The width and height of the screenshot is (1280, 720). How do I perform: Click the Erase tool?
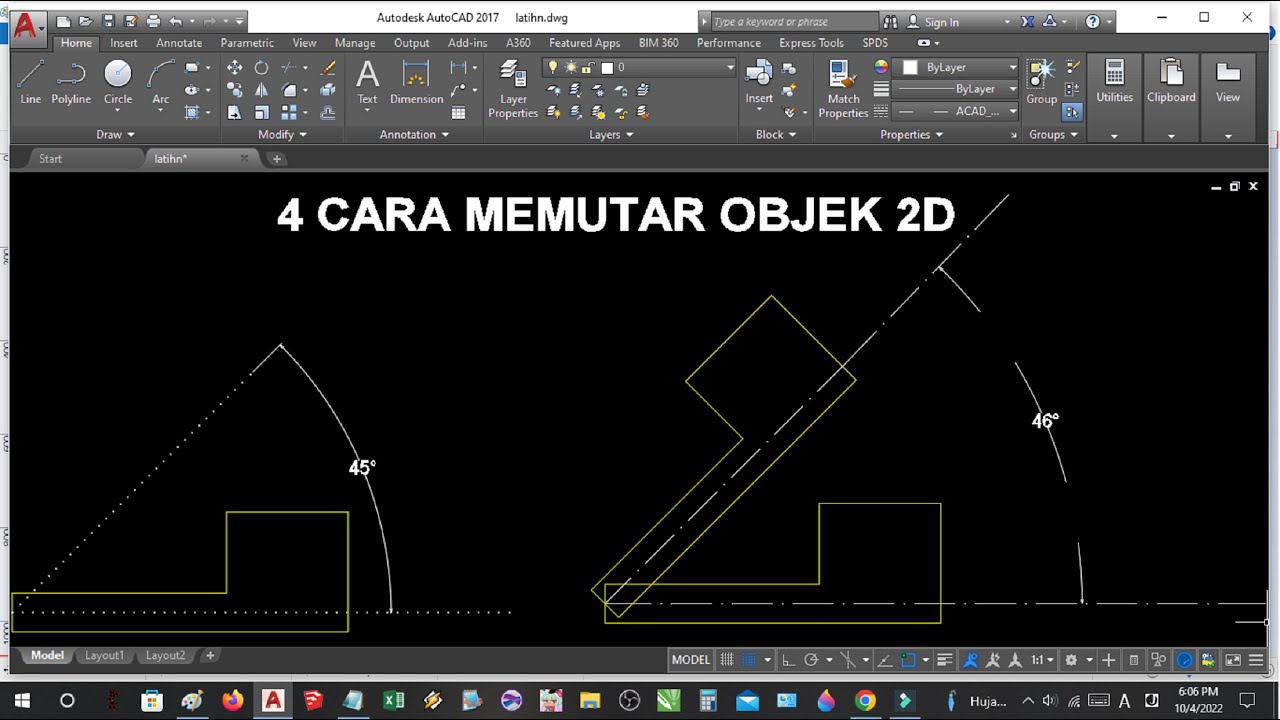click(327, 68)
